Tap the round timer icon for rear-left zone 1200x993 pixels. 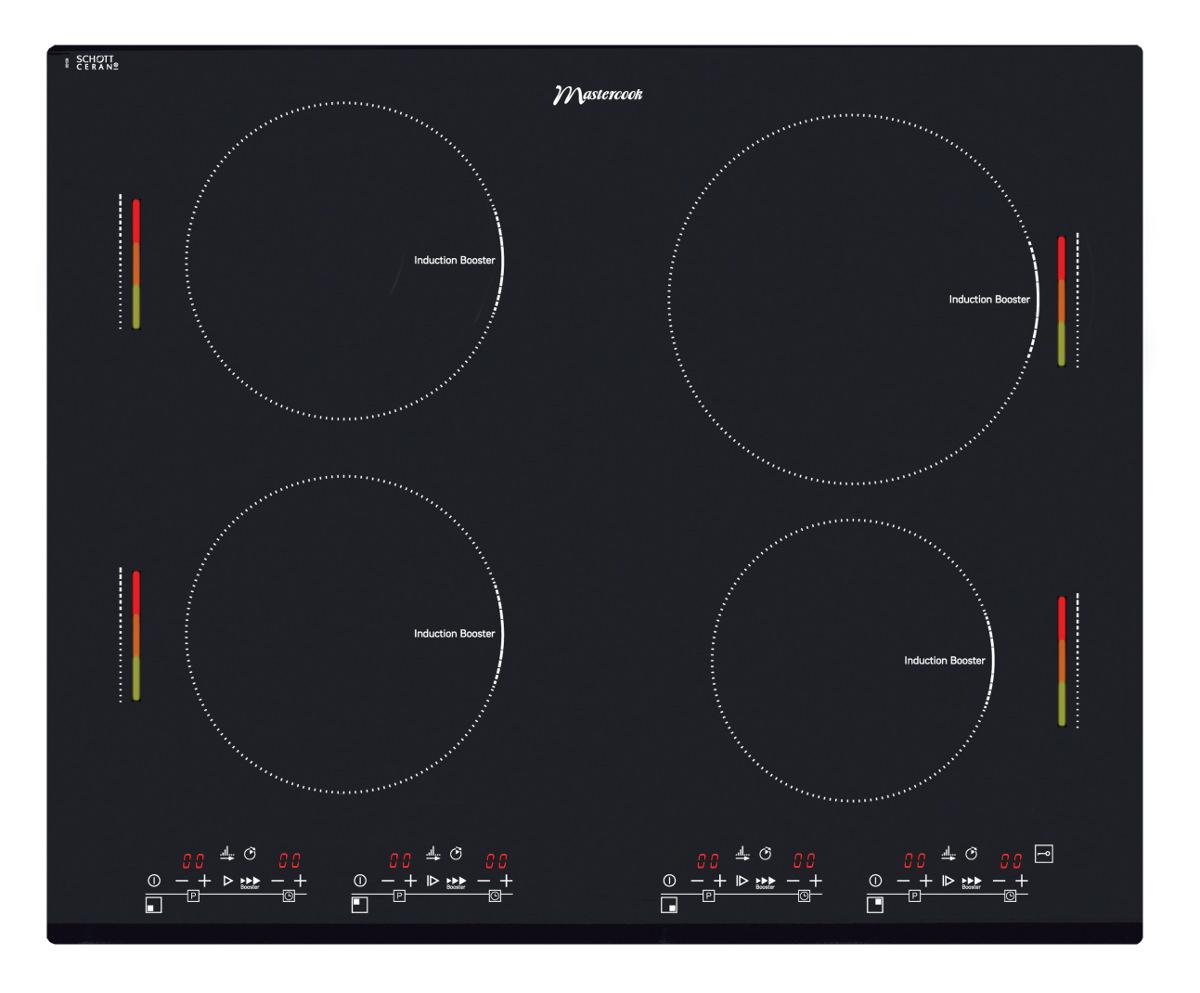(x=456, y=853)
